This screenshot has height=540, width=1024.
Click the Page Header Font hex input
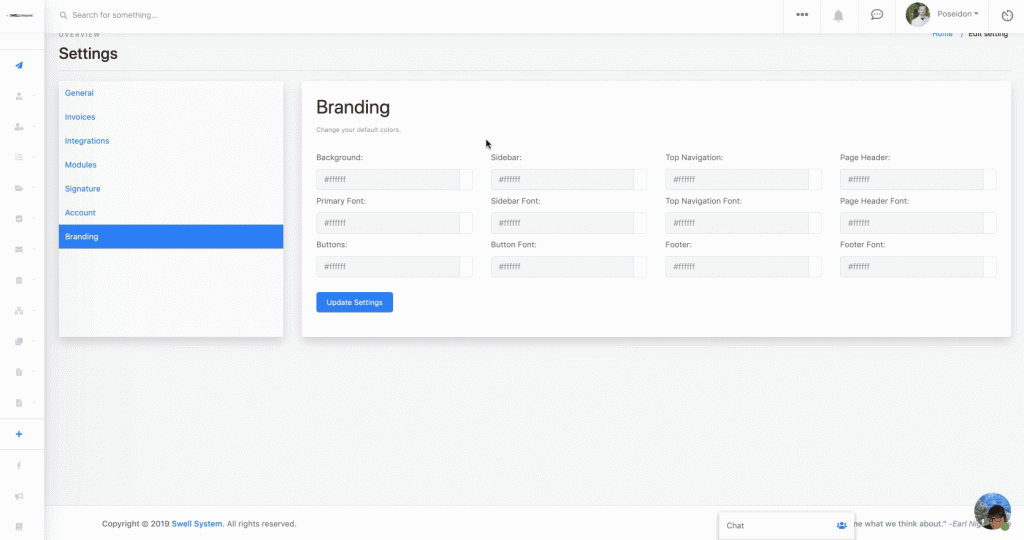click(x=912, y=223)
